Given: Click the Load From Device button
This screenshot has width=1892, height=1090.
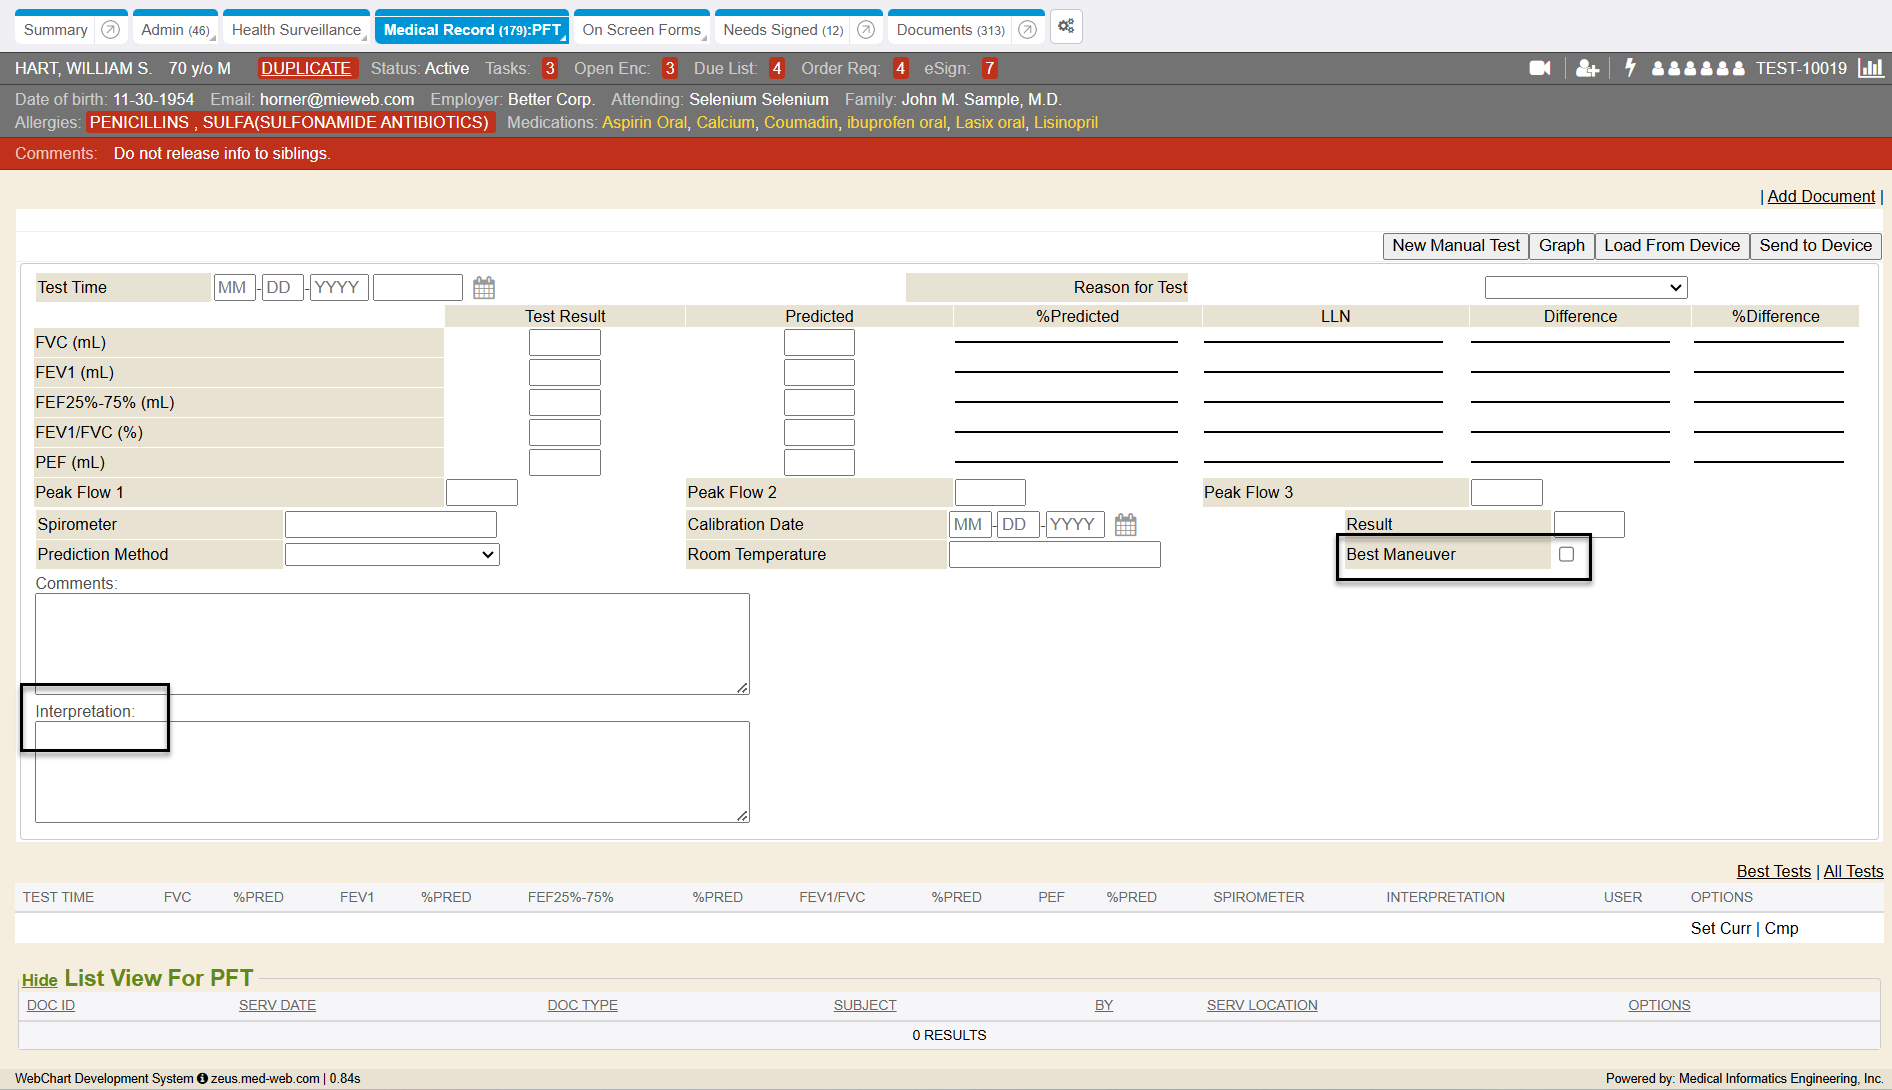Looking at the screenshot, I should pyautogui.click(x=1671, y=246).
